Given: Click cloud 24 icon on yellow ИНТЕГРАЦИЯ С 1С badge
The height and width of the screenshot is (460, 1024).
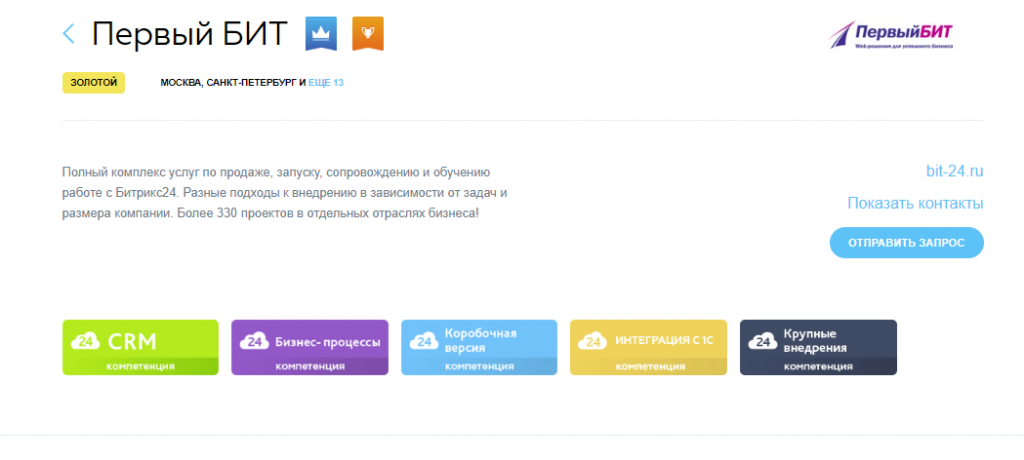Looking at the screenshot, I should [x=593, y=341].
